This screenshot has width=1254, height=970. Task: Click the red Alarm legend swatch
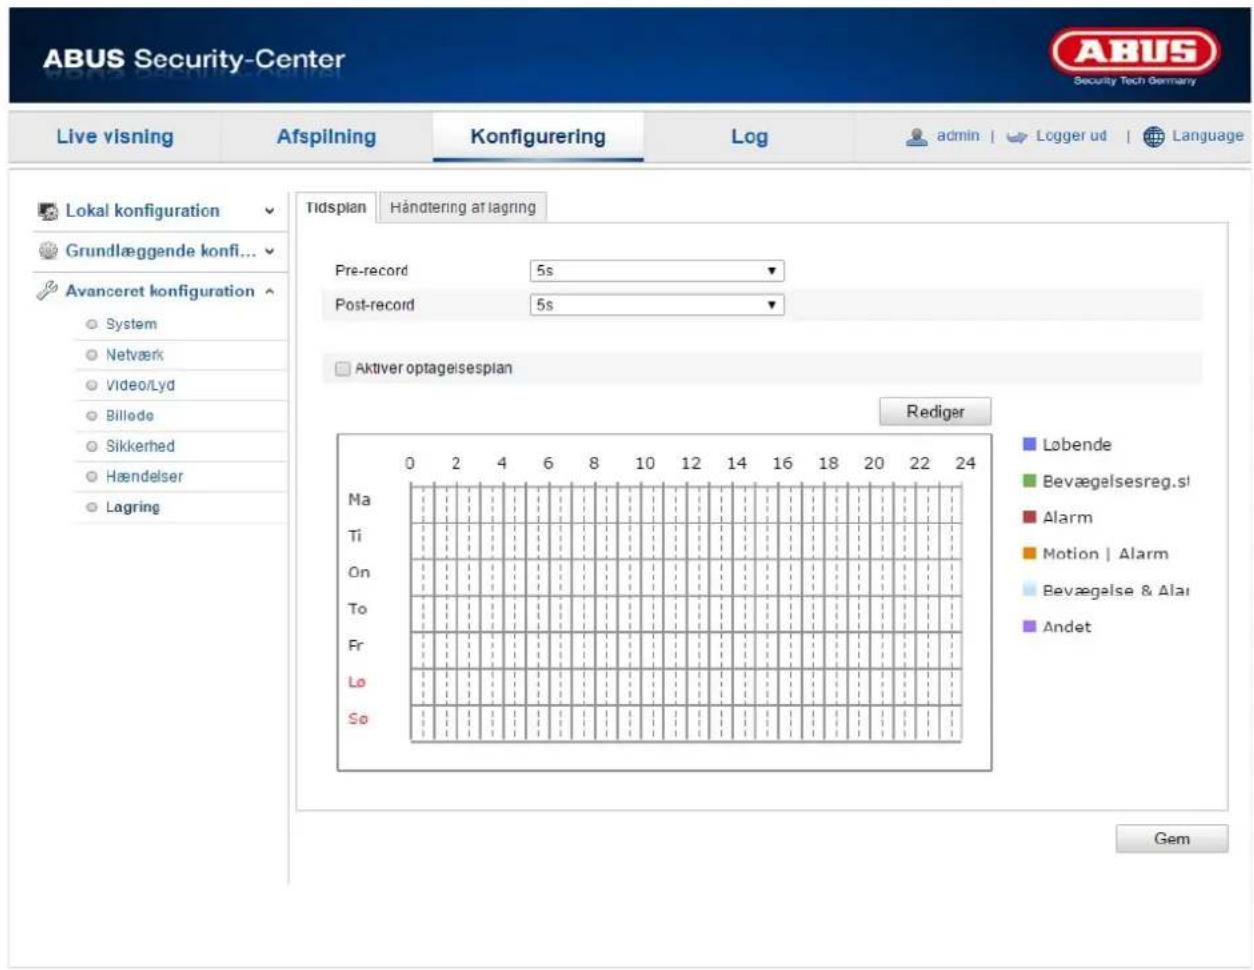point(1029,517)
